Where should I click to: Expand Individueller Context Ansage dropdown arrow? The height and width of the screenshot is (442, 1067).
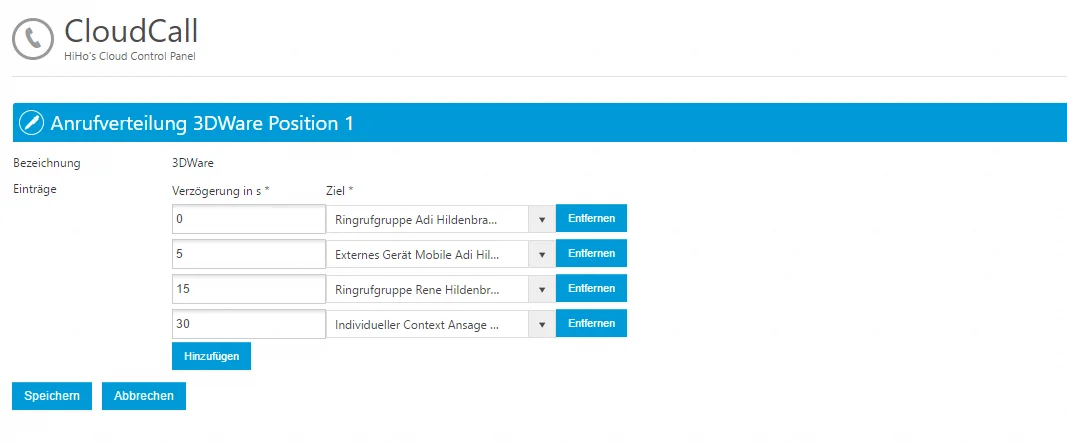pyautogui.click(x=542, y=324)
